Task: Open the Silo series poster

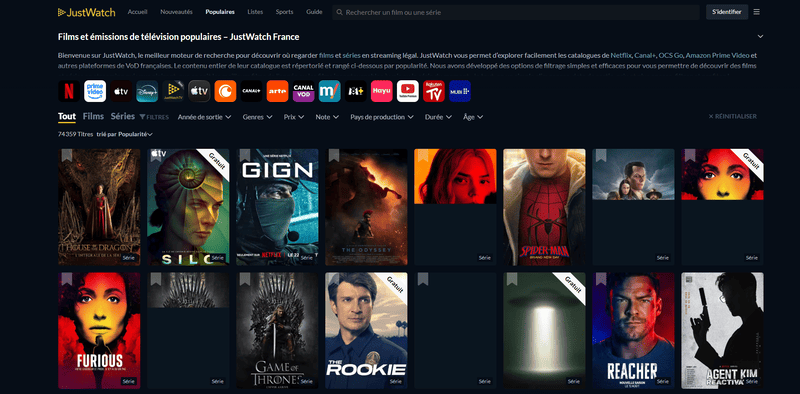Action: [x=188, y=207]
